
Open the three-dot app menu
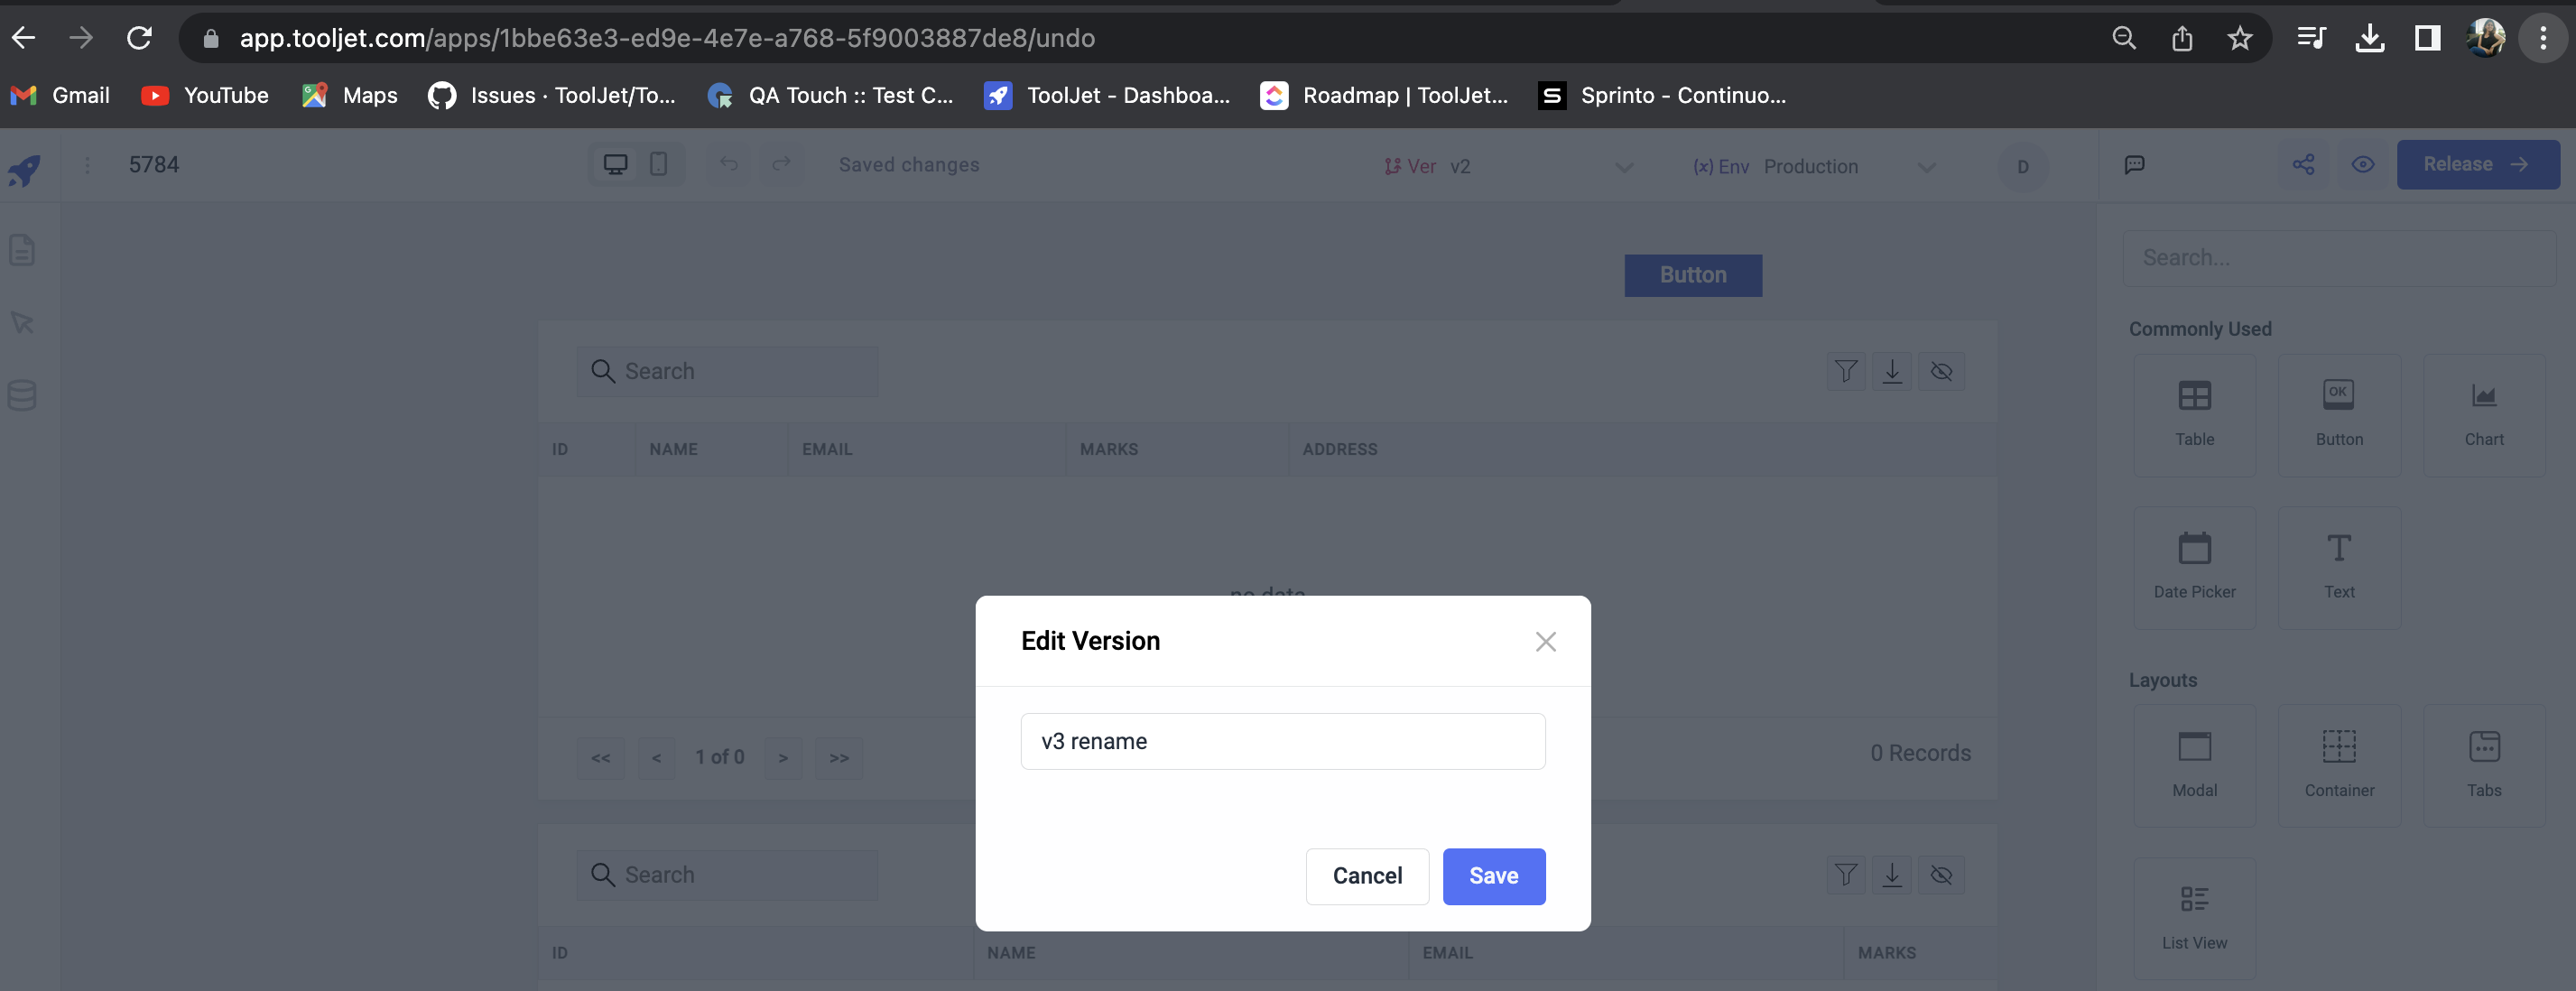(88, 165)
